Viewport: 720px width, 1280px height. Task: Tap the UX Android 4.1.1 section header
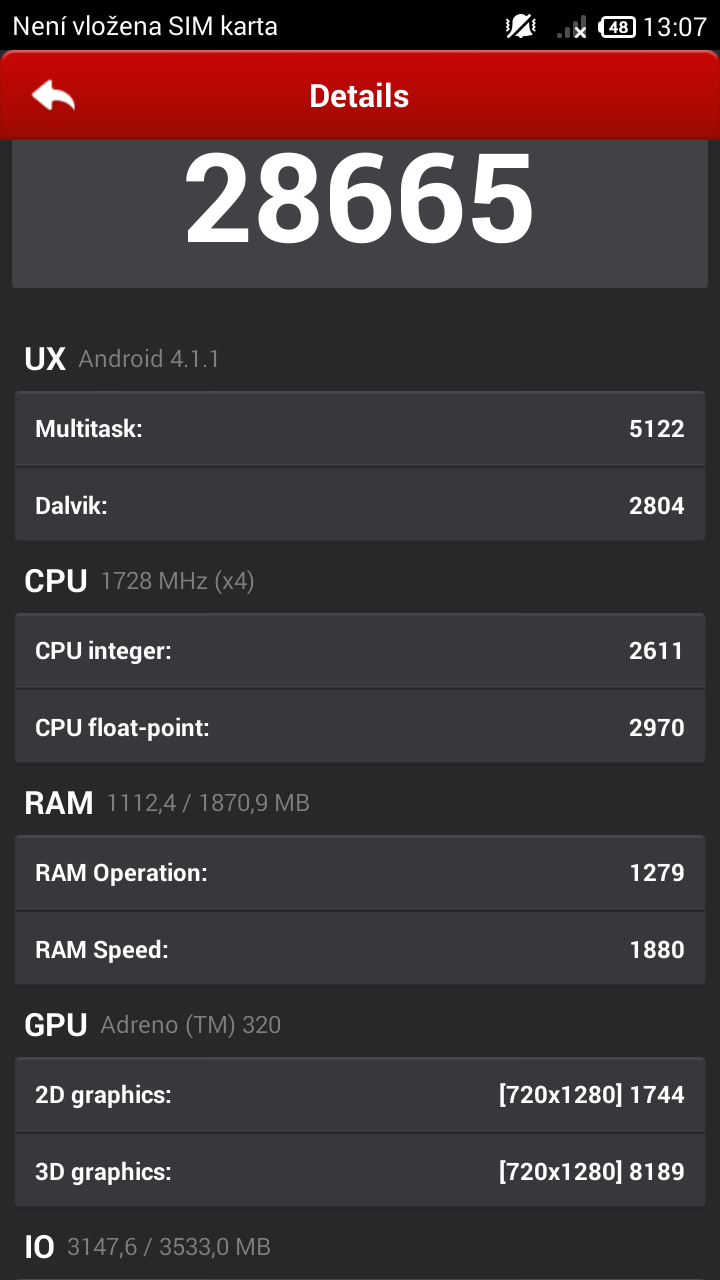[122, 359]
